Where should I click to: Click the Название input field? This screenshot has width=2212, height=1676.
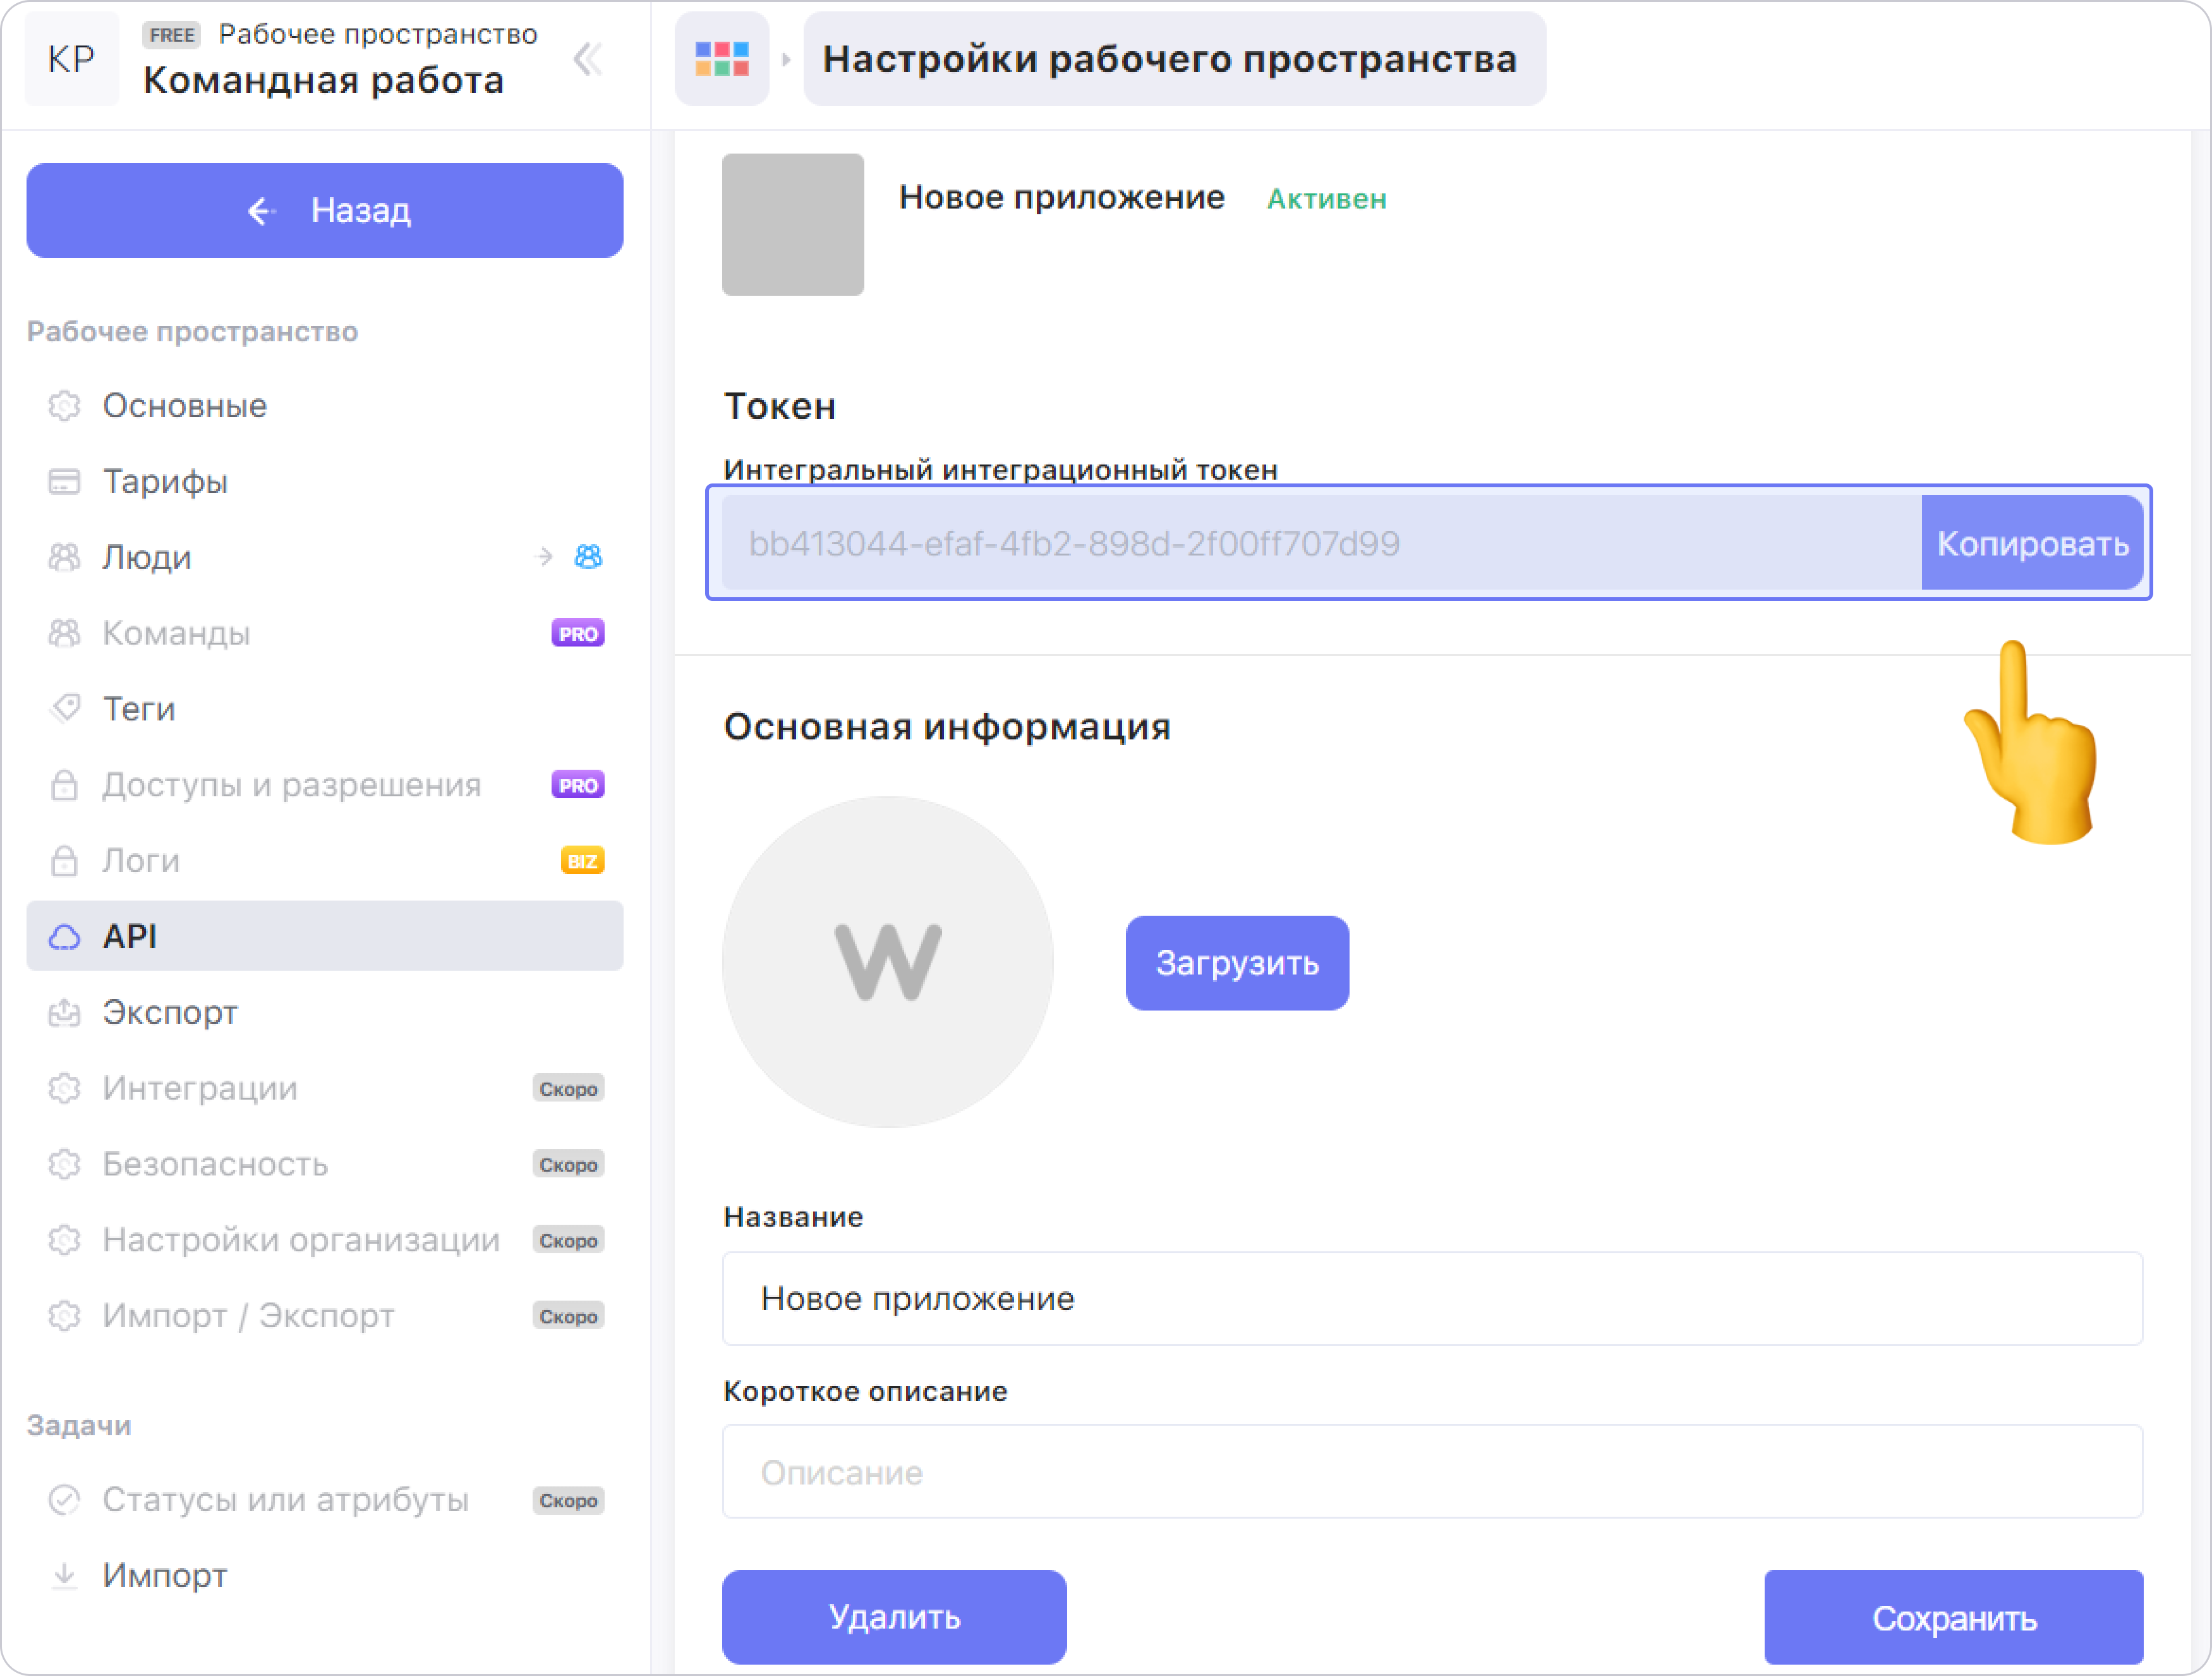click(1432, 1298)
